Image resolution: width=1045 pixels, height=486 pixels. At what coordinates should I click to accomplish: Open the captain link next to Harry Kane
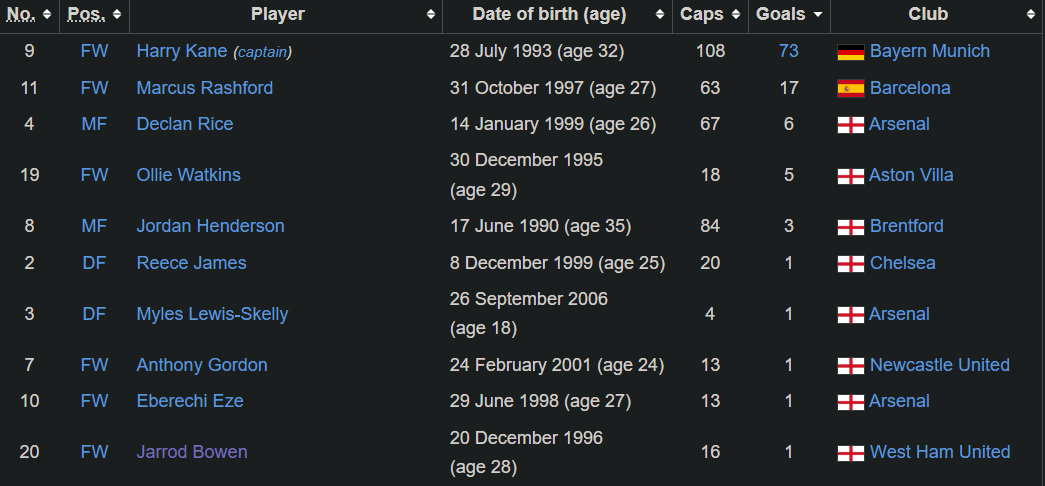pos(262,52)
